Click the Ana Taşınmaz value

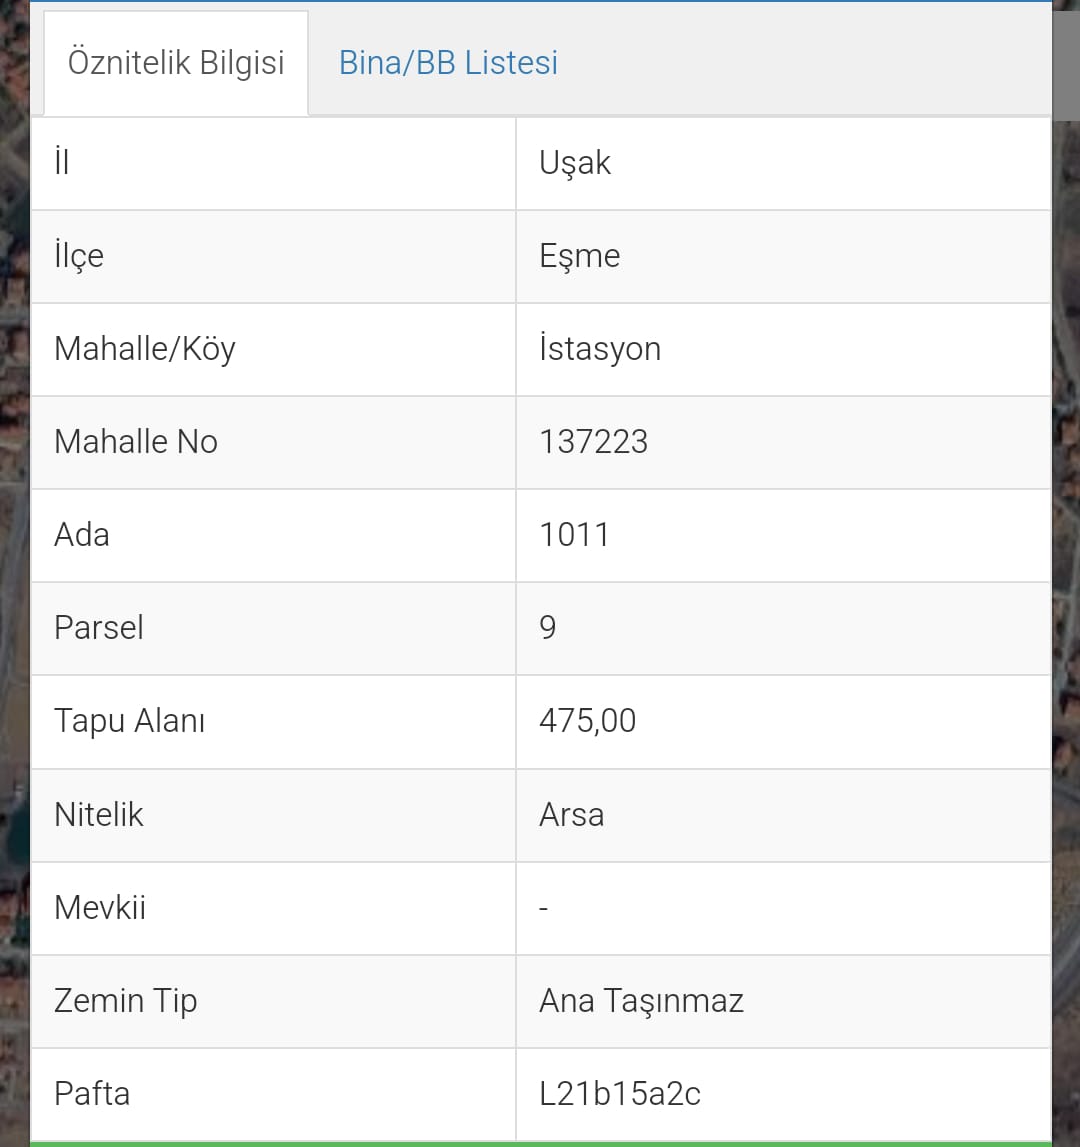(642, 1001)
